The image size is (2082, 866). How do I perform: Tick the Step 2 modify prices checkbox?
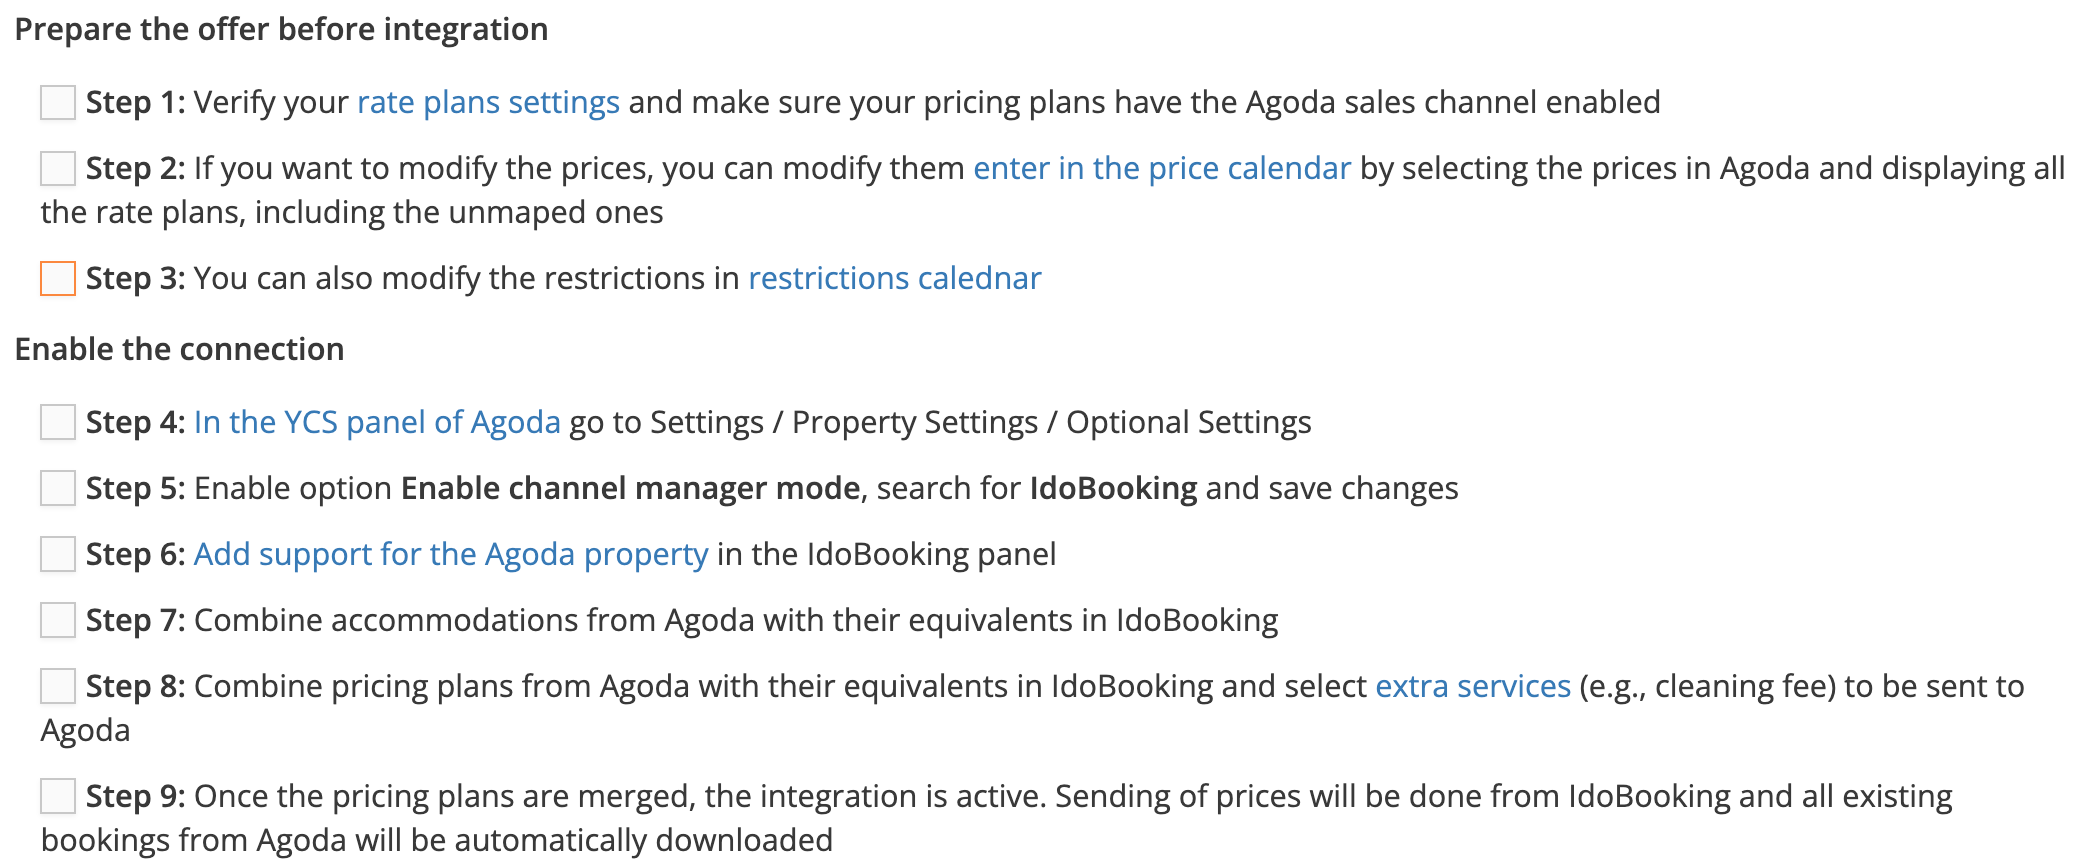(58, 169)
